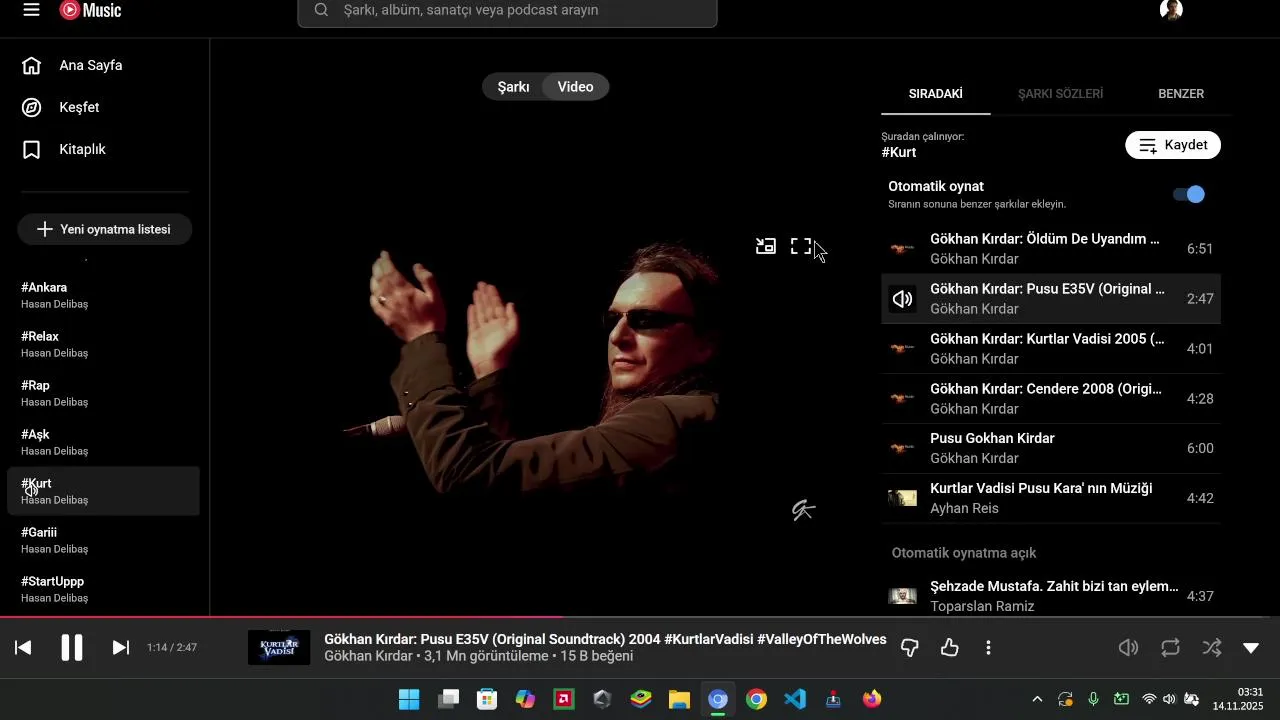Create a new playlist with Yeni oynatma listesi
The width and height of the screenshot is (1280, 720).
(104, 229)
